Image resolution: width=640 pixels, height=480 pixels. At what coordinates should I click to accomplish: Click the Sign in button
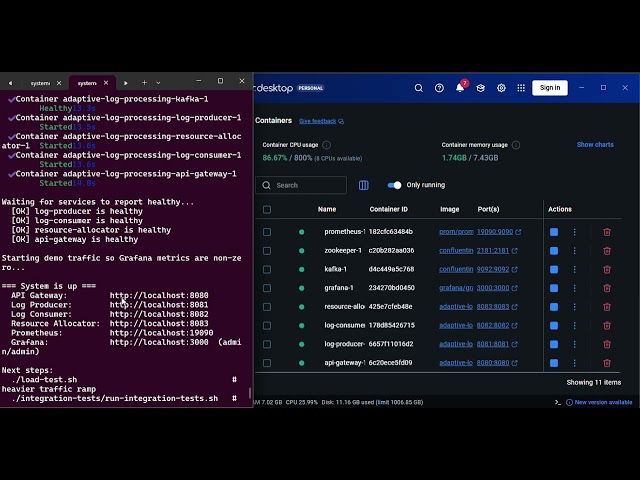coord(550,88)
